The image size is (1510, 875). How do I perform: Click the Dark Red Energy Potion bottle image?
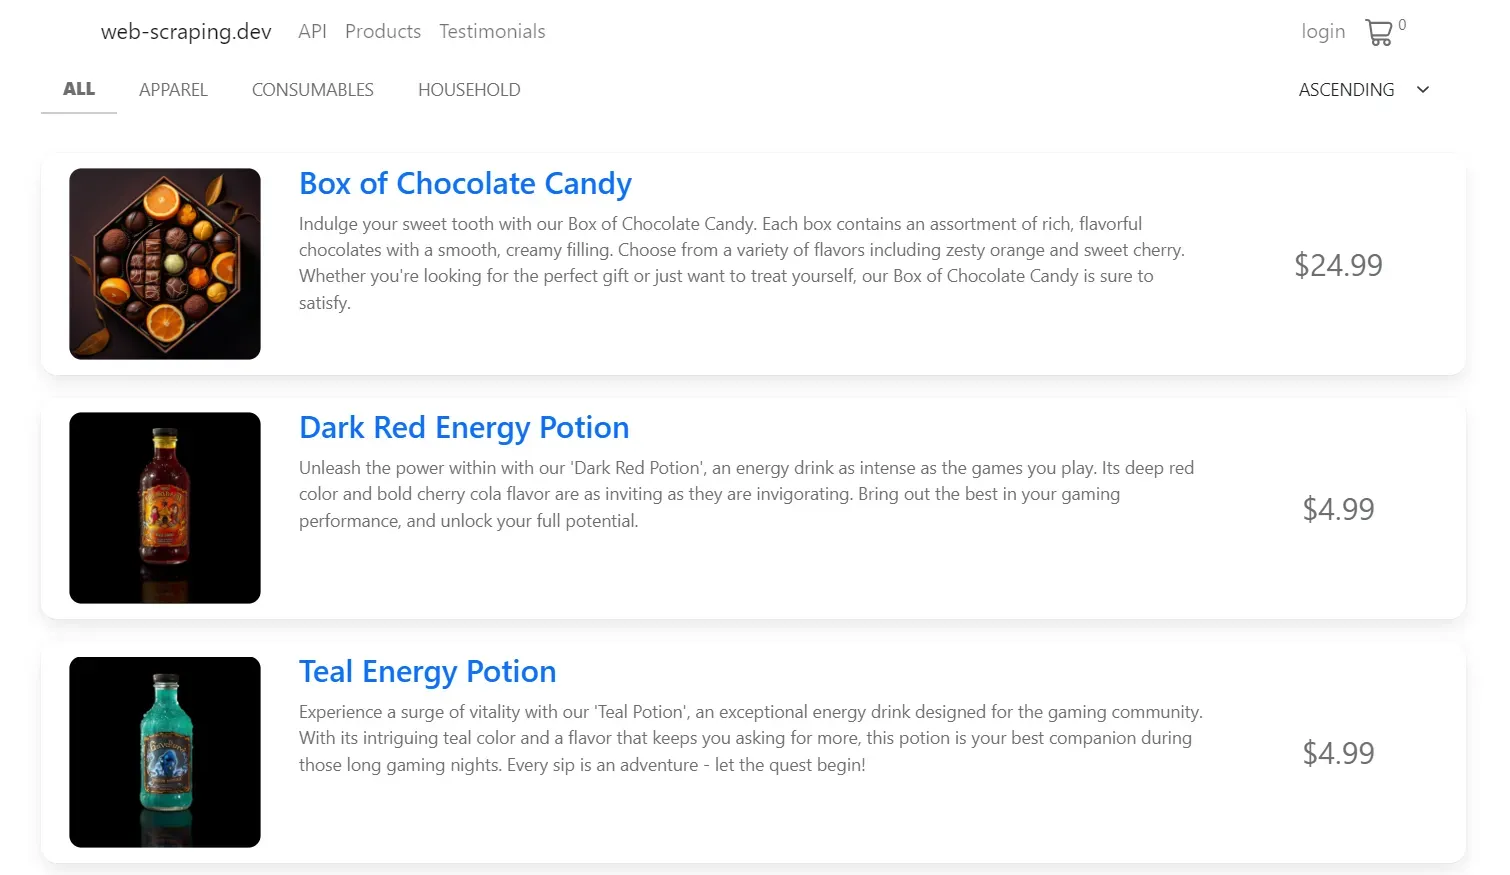(x=164, y=507)
